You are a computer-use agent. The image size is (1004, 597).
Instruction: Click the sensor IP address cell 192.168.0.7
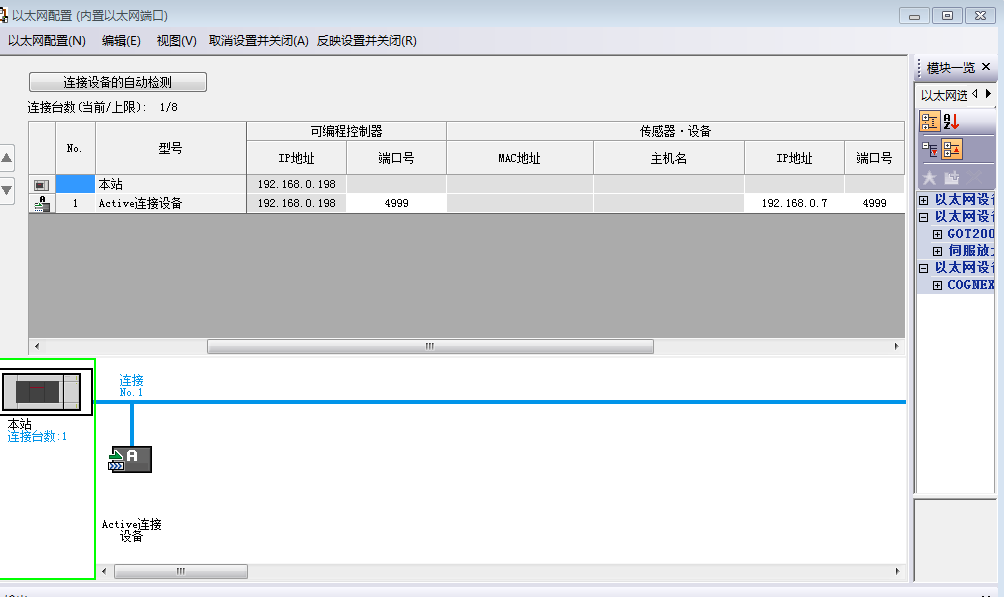tap(794, 203)
